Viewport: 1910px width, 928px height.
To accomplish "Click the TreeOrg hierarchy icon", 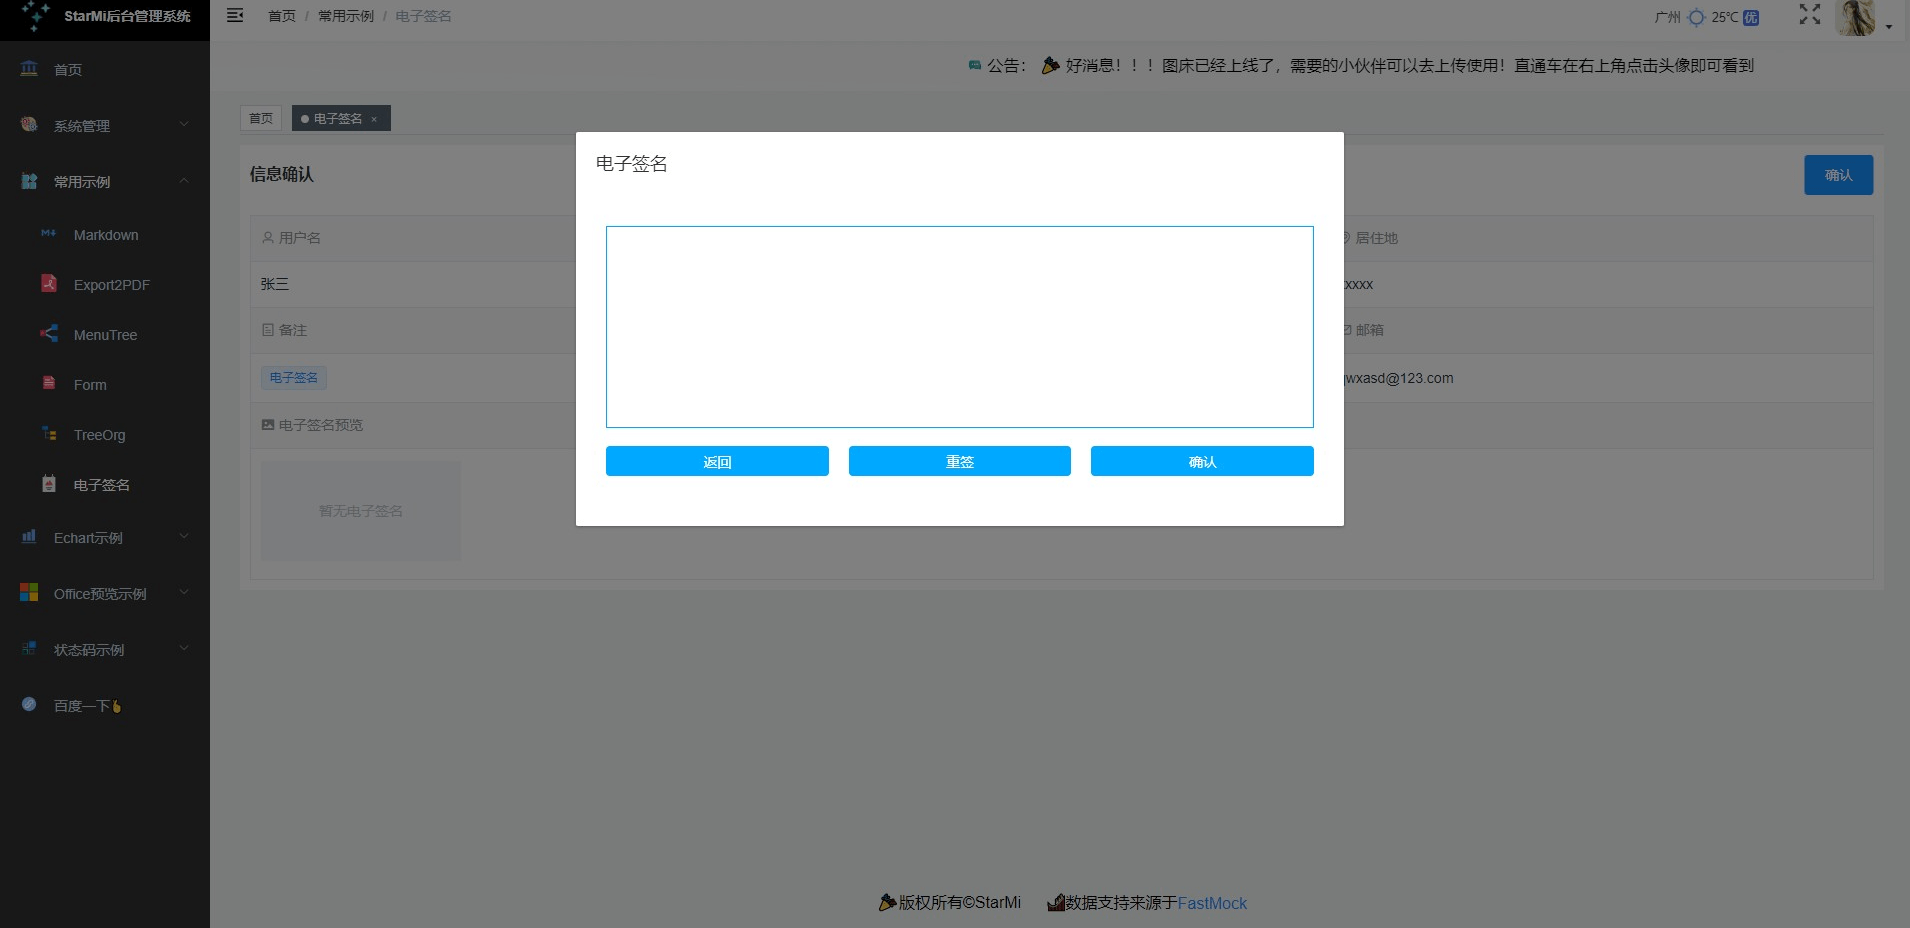I will point(49,433).
